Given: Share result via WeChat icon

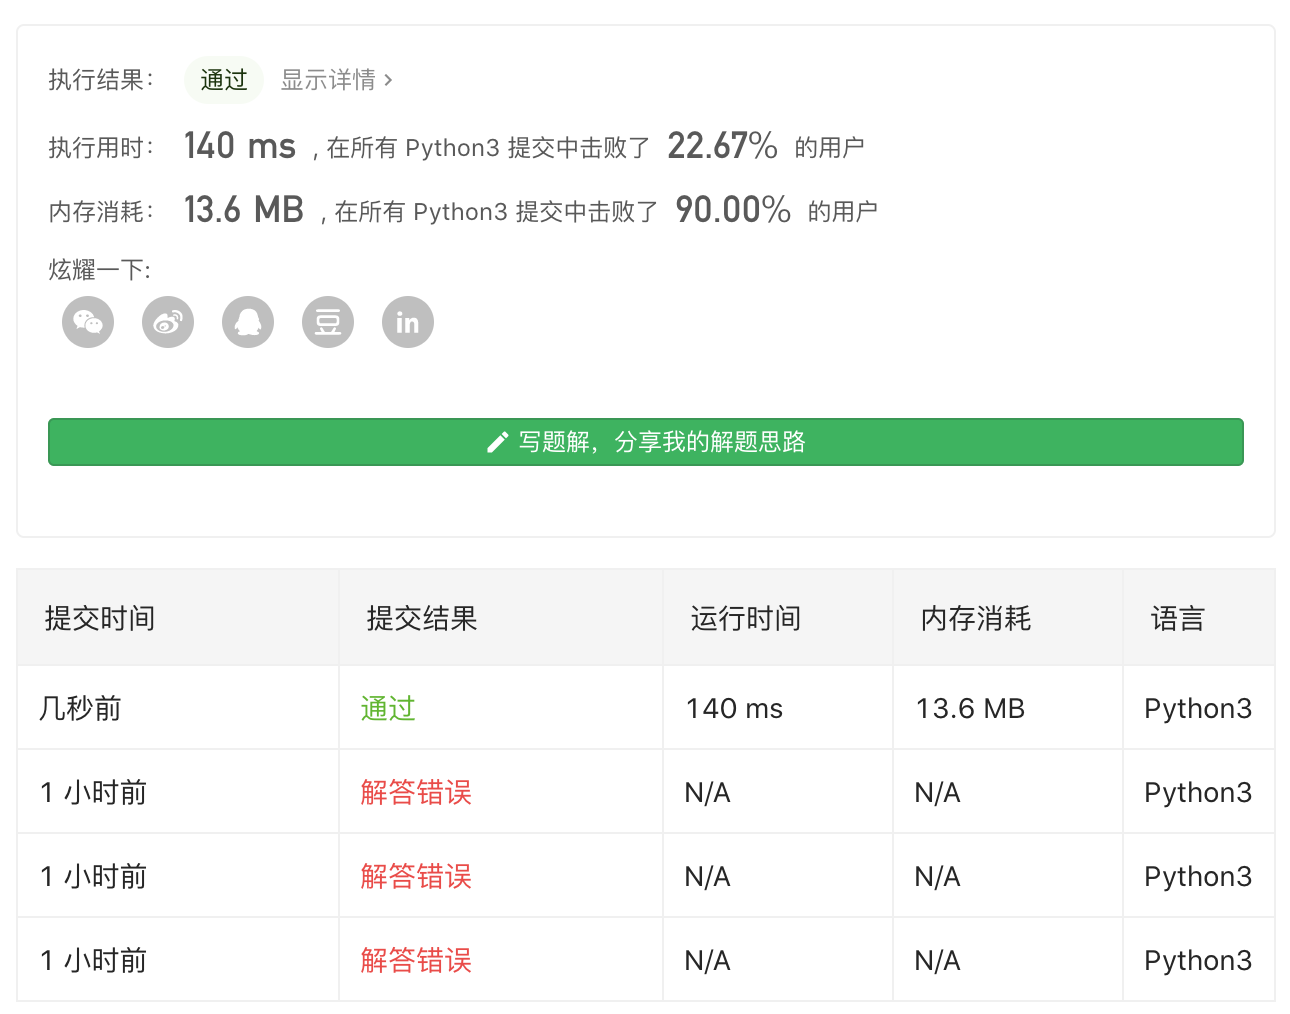Looking at the screenshot, I should 88,322.
